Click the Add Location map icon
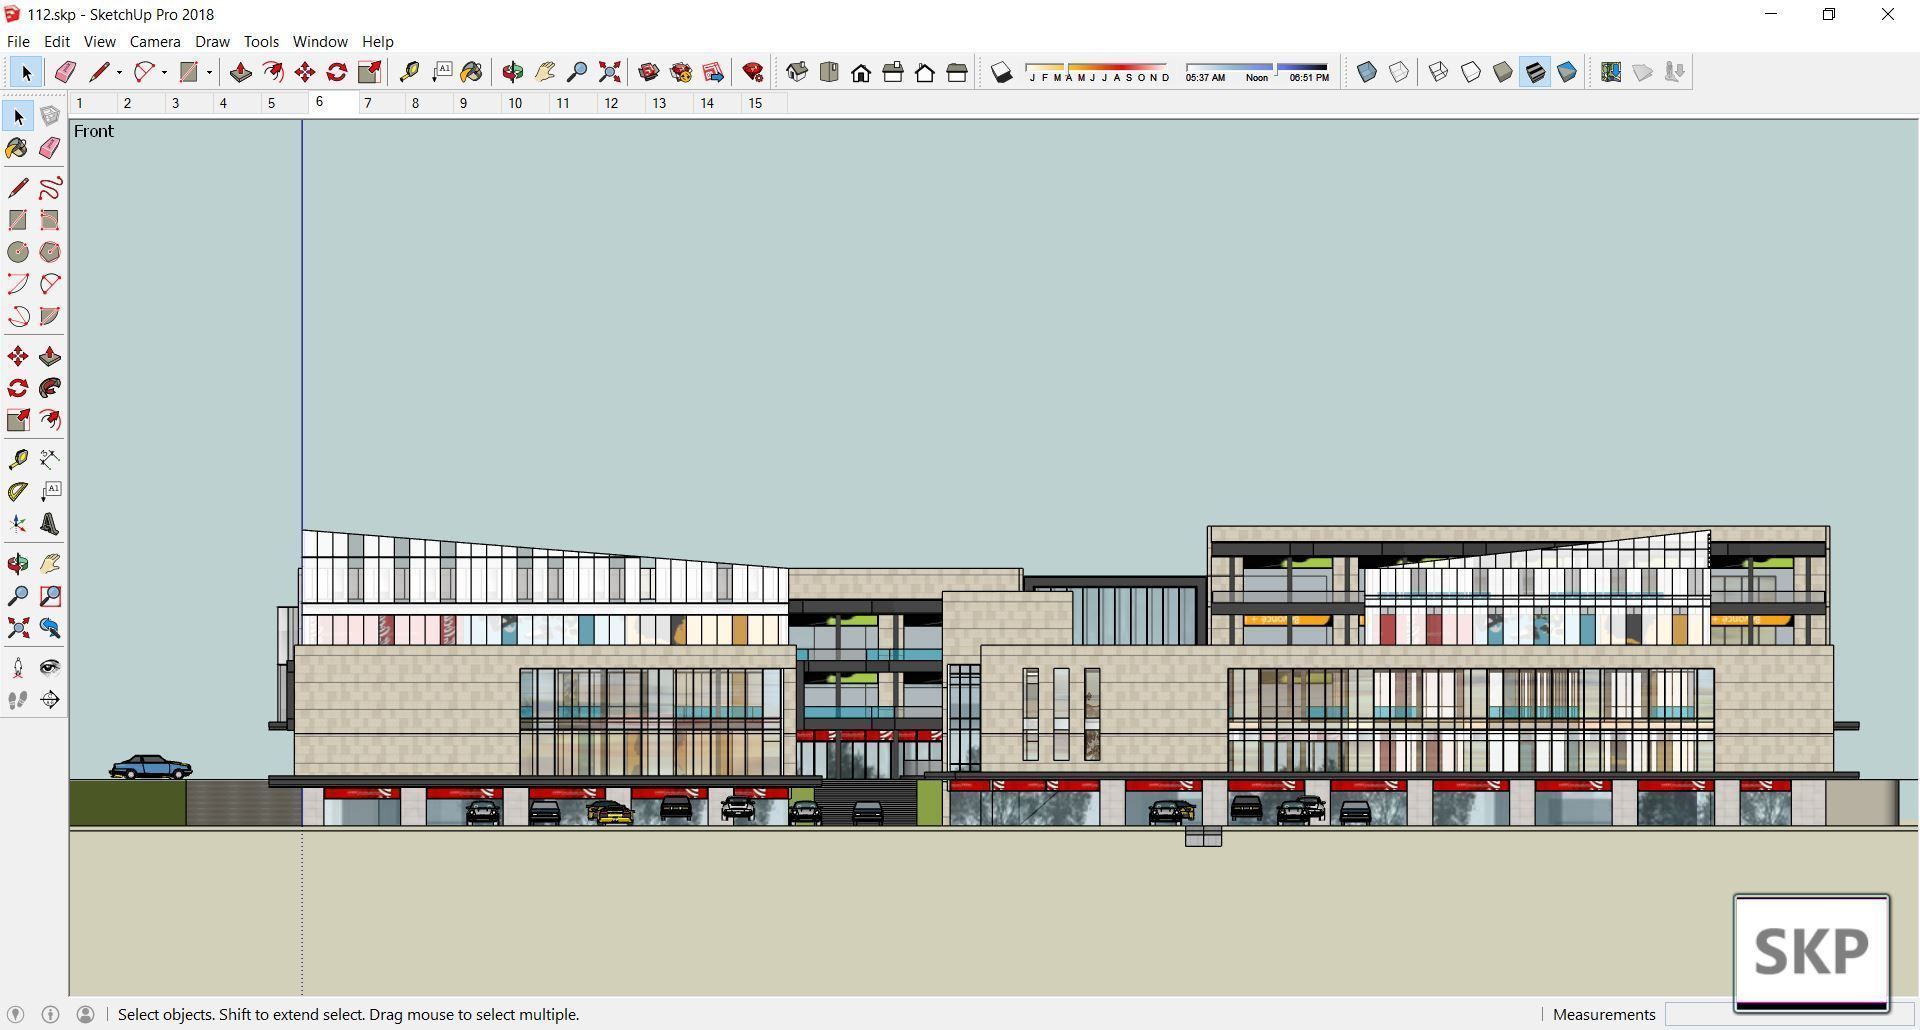Viewport: 1920px width, 1030px height. tap(1611, 72)
